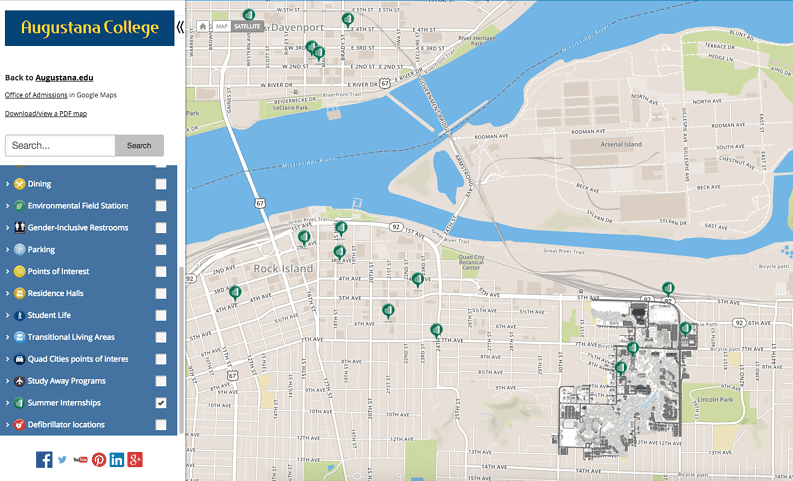Expand the Residence Halls arrow
793x481 pixels.
click(x=7, y=293)
